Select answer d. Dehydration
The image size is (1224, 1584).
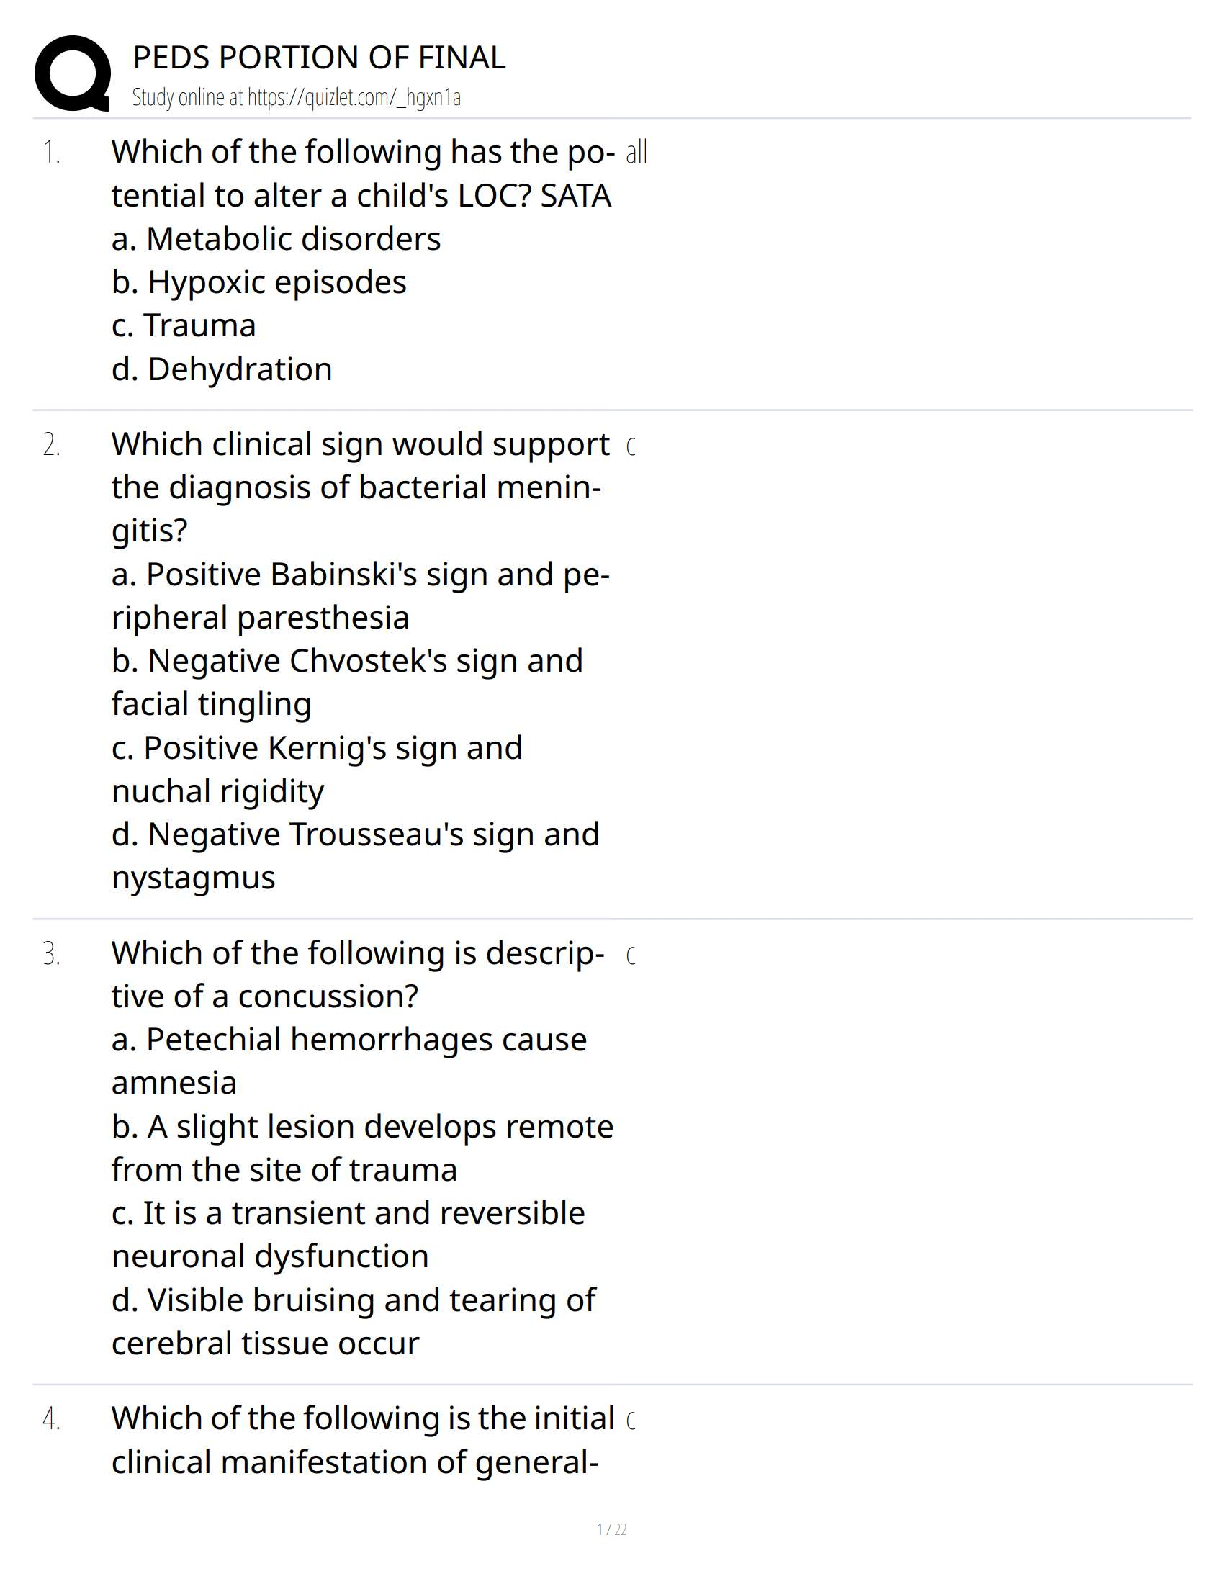222,369
